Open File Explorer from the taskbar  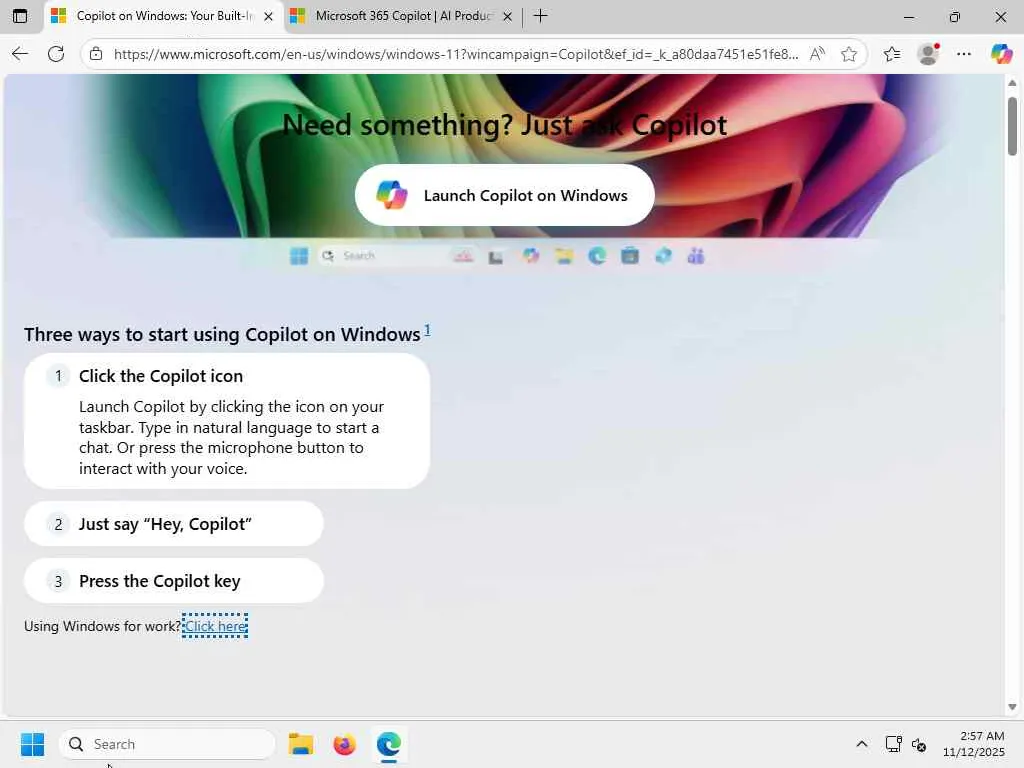pyautogui.click(x=300, y=744)
